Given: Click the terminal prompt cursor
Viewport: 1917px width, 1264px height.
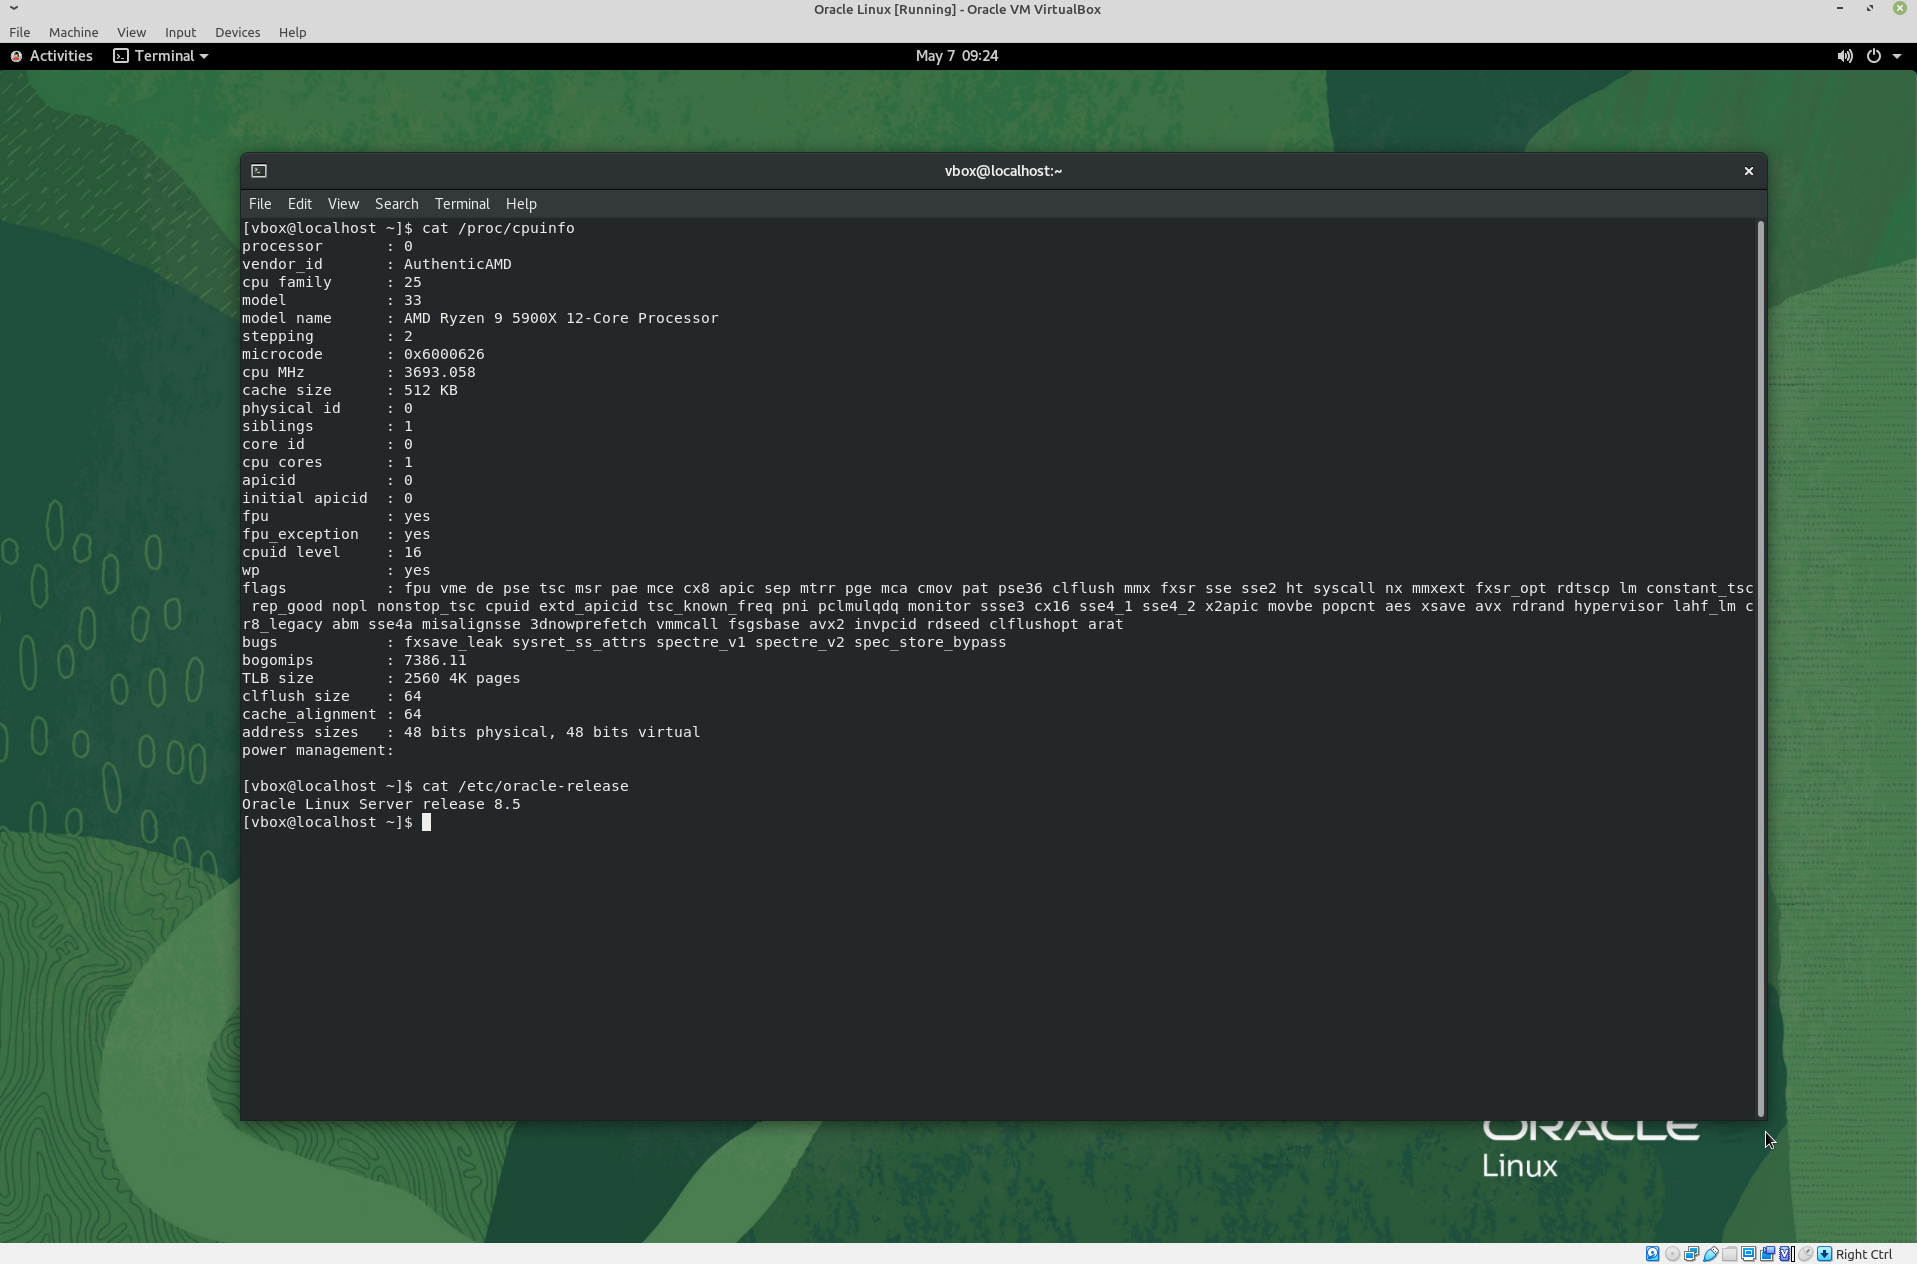Looking at the screenshot, I should [426, 822].
